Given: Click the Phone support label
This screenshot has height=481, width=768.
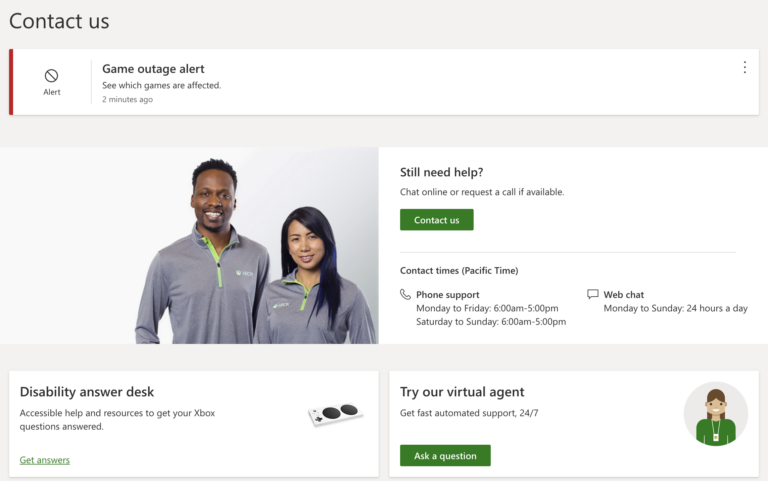Looking at the screenshot, I should coord(447,295).
